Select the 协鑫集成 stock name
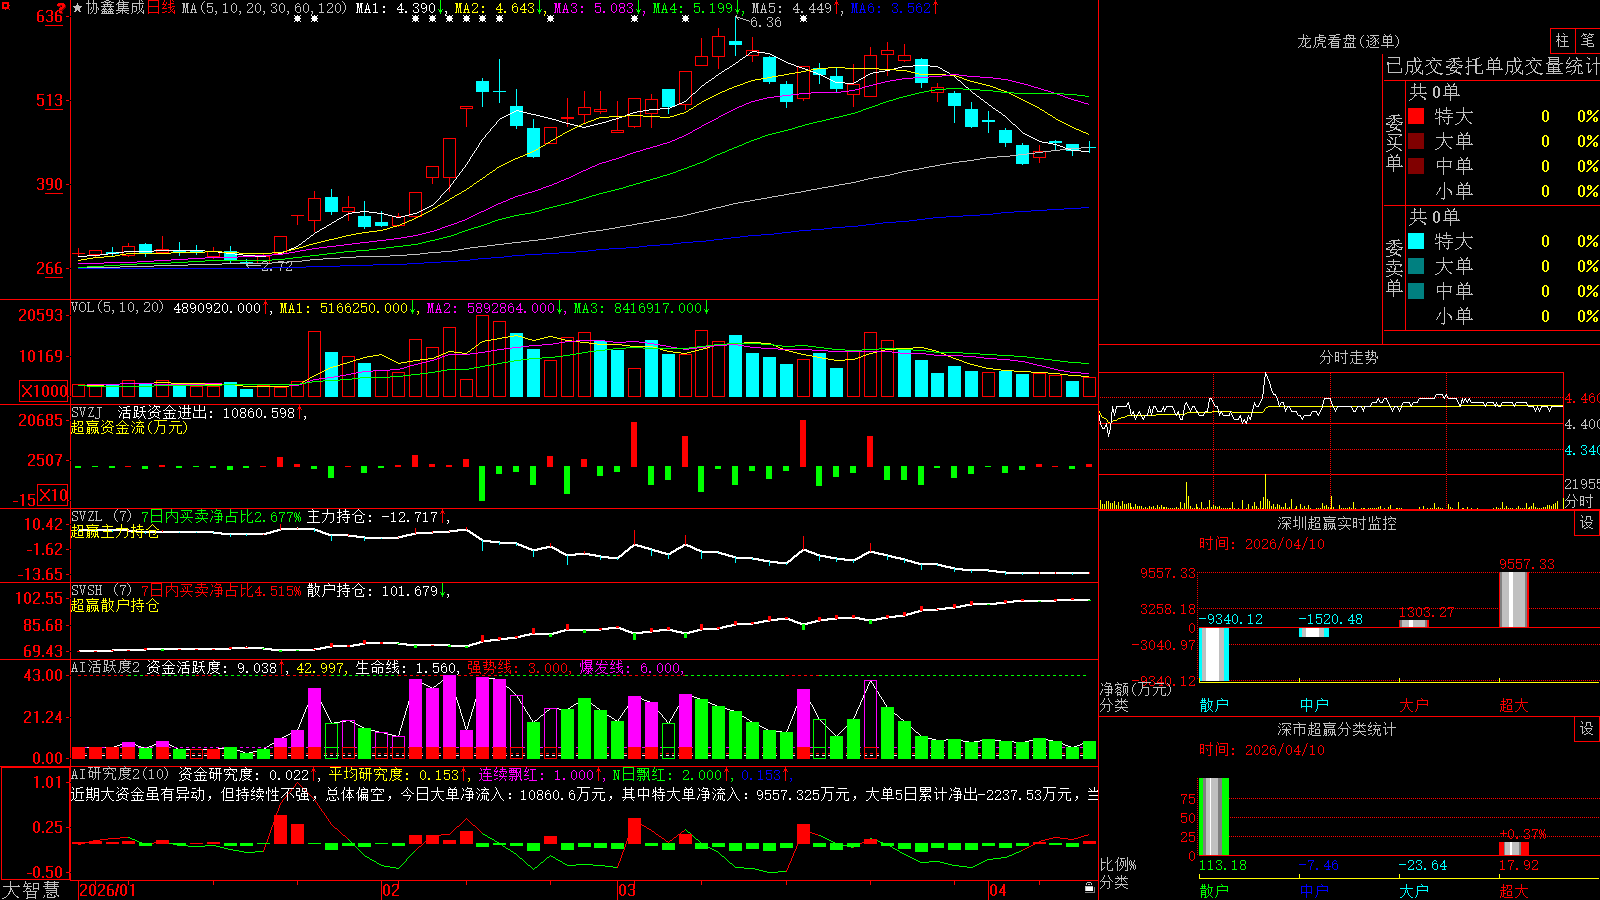This screenshot has width=1600, height=900. (x=115, y=8)
